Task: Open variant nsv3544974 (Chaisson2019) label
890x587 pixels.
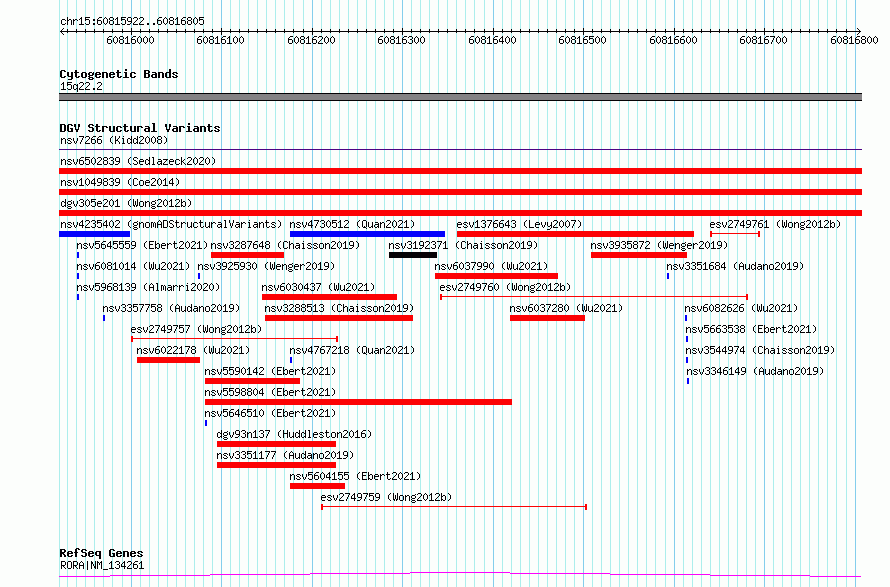Action: [x=761, y=350]
